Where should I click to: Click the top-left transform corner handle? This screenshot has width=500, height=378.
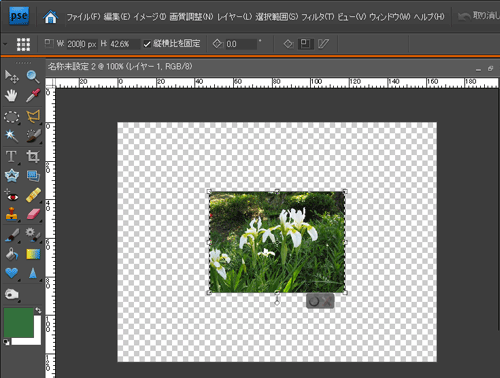coord(209,191)
